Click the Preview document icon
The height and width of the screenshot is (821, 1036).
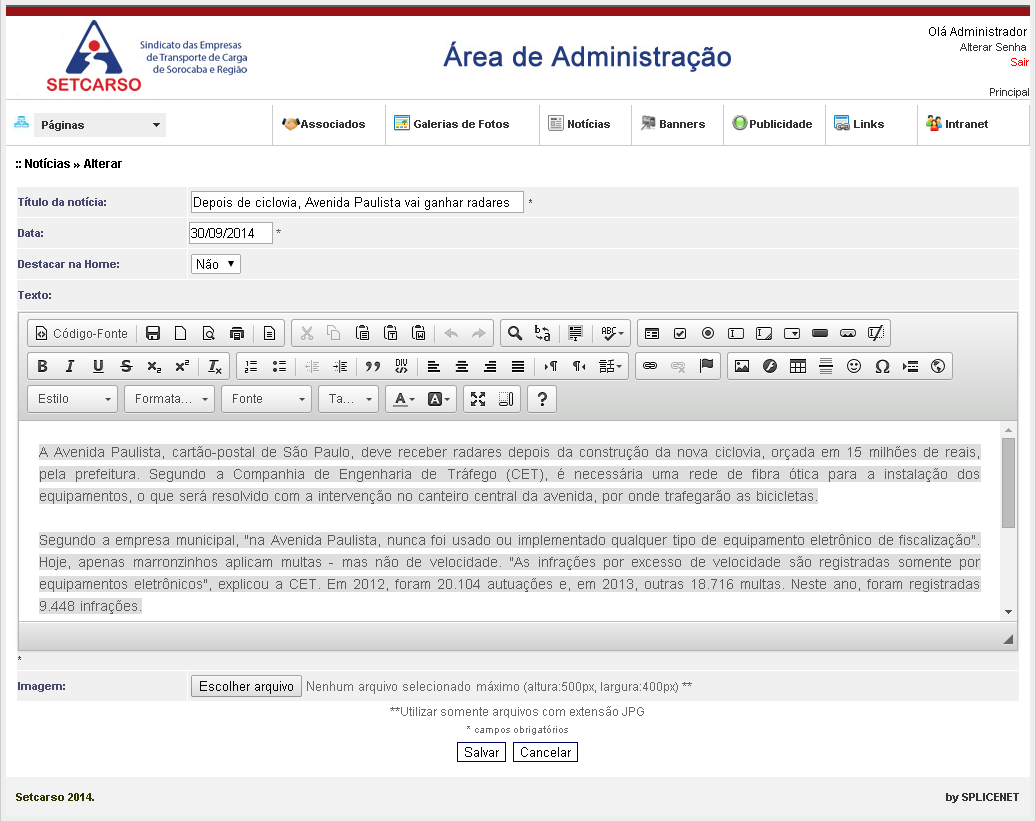tap(209, 334)
